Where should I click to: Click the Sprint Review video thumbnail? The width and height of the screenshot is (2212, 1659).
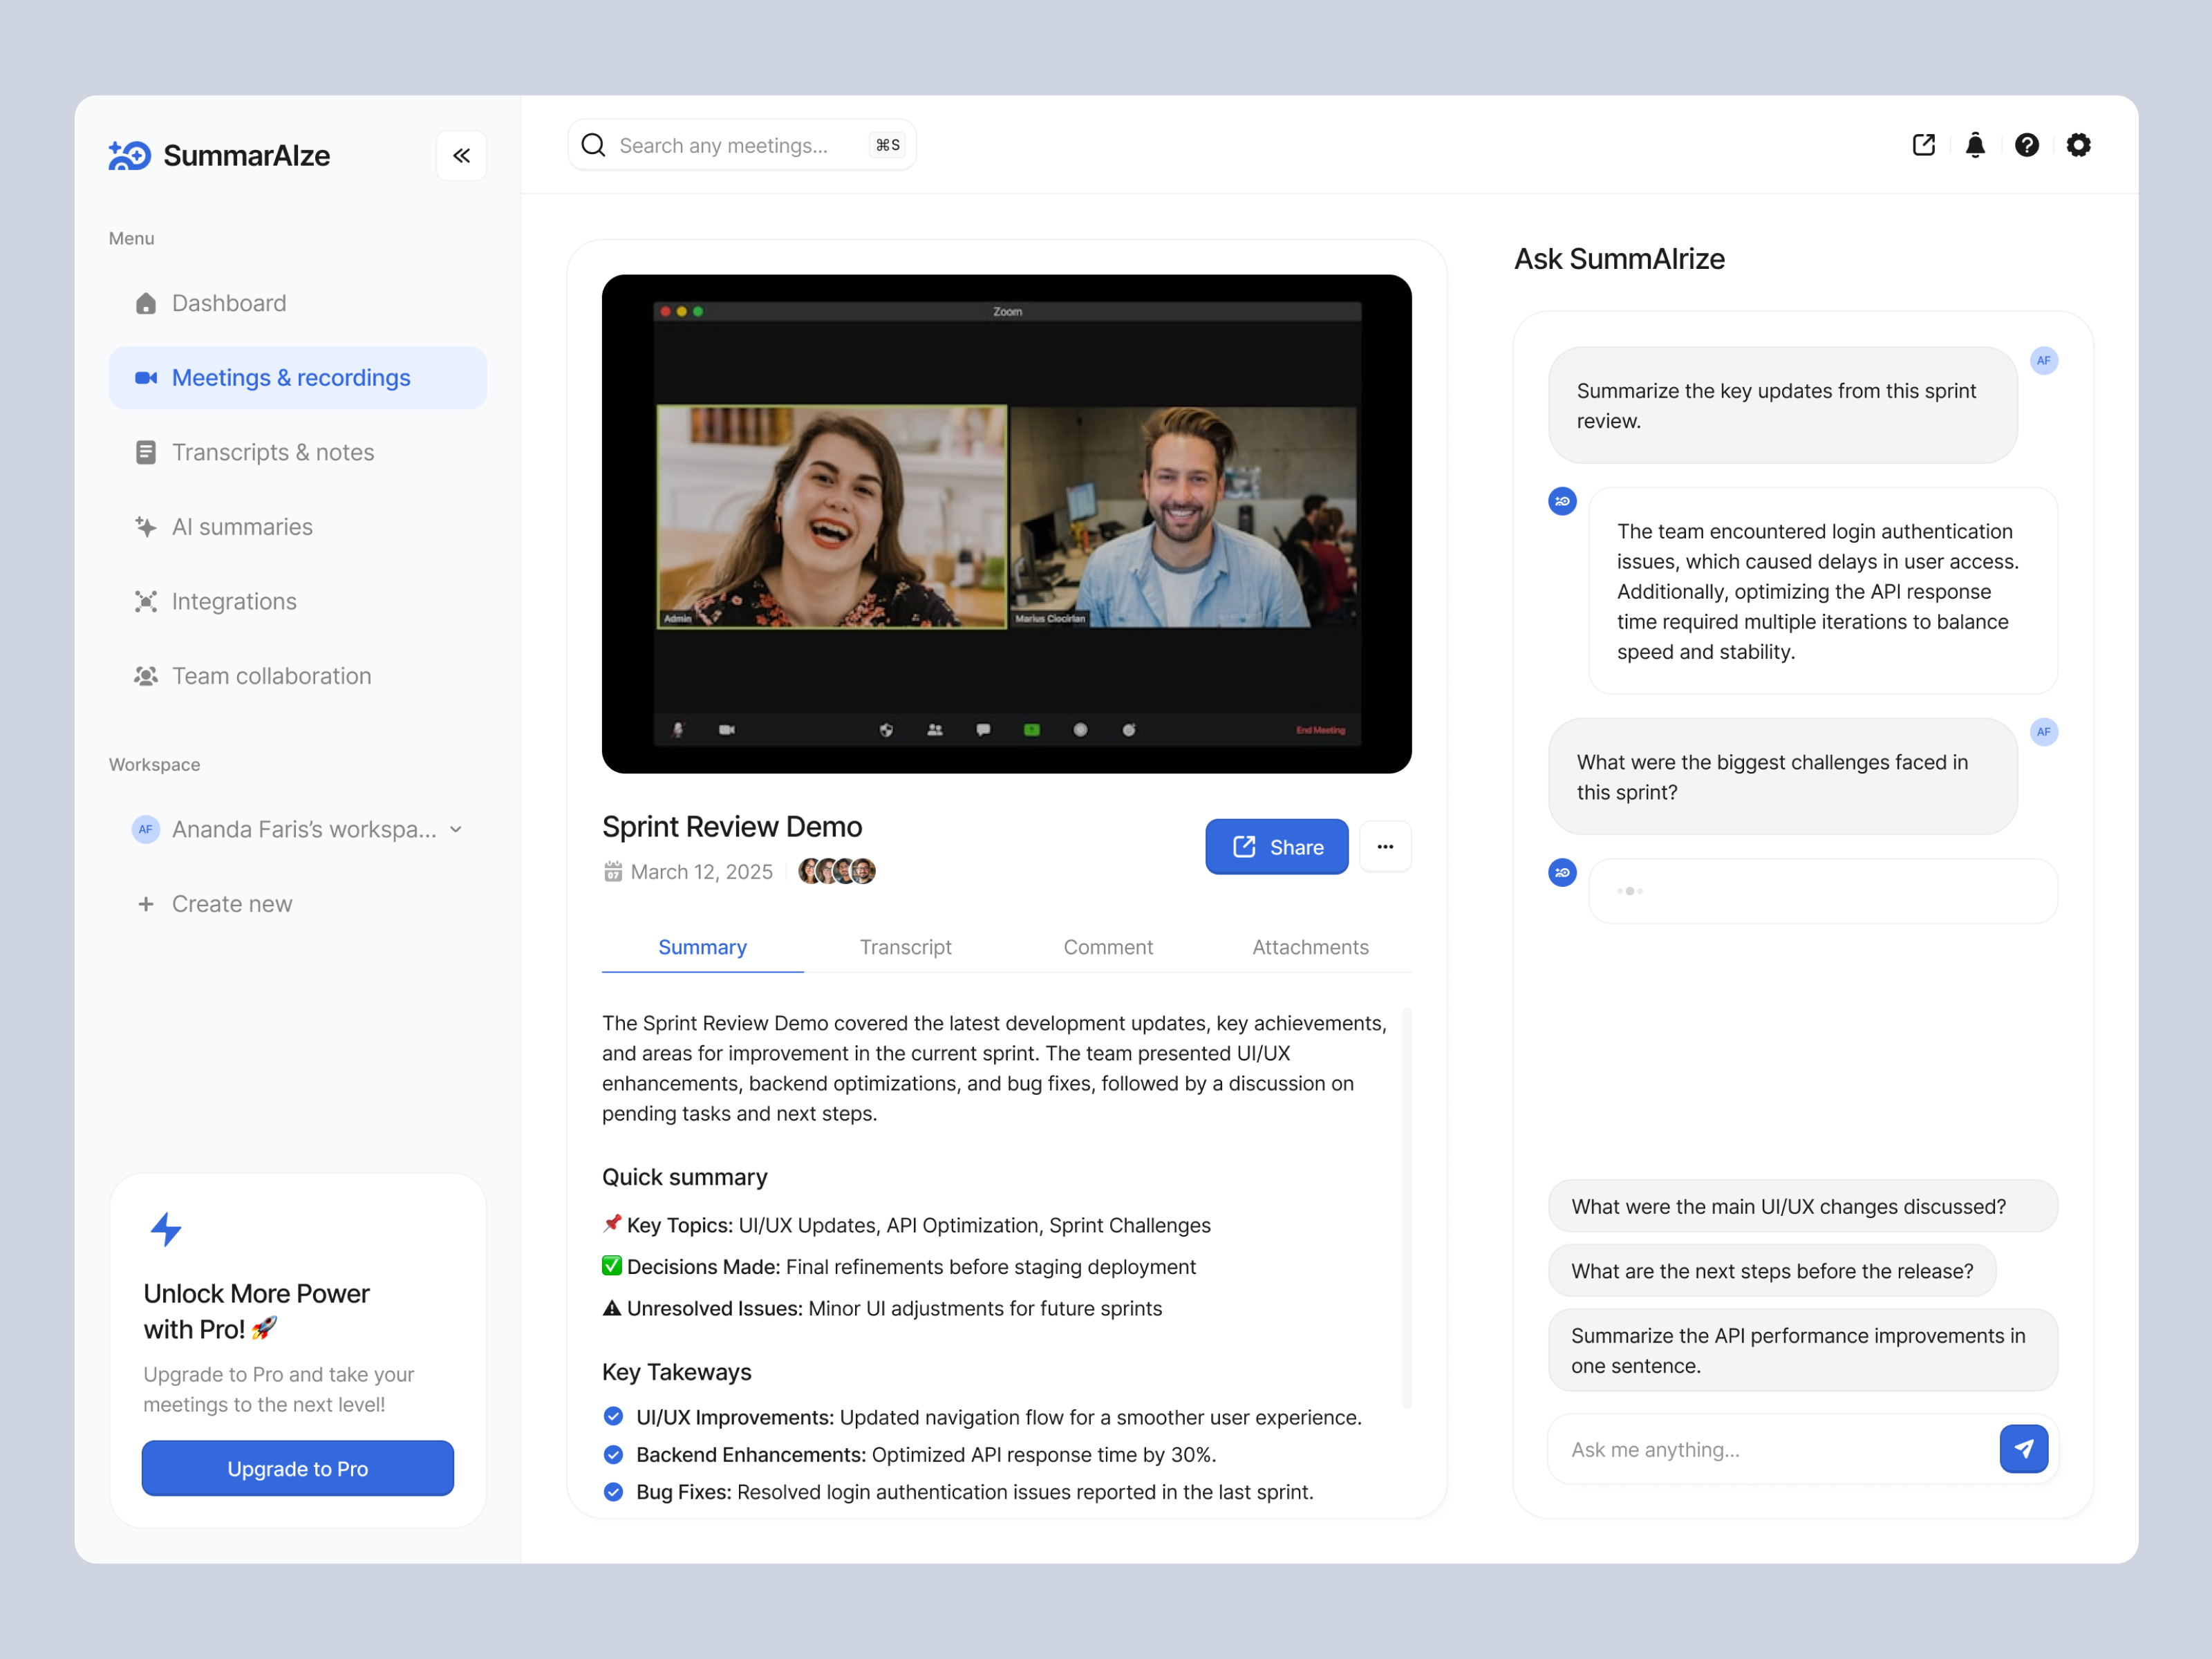tap(1006, 523)
